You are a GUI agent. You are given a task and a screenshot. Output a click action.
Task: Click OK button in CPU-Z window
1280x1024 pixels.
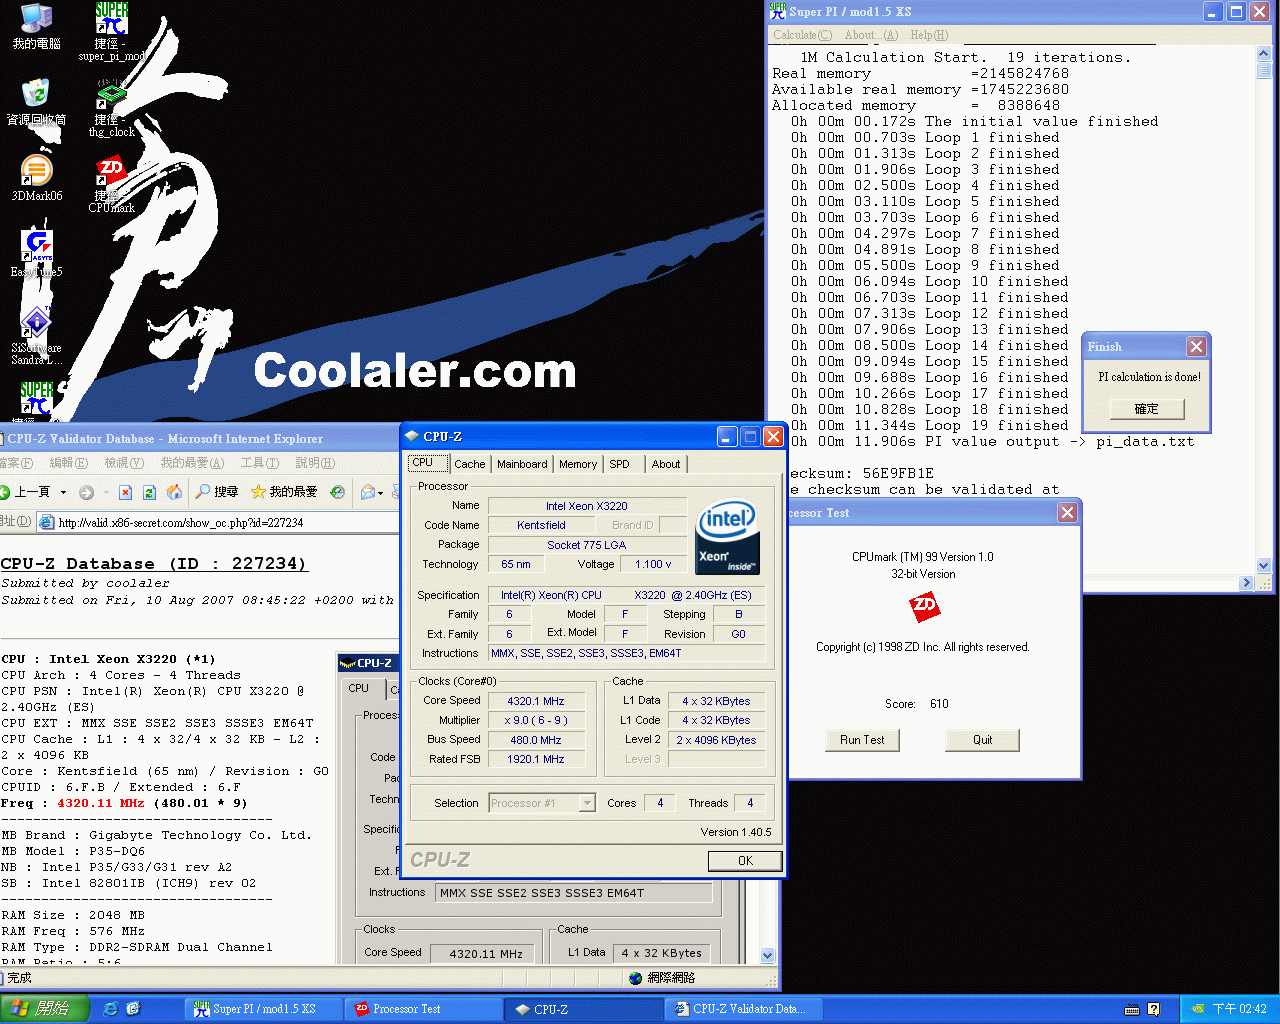[x=745, y=861]
